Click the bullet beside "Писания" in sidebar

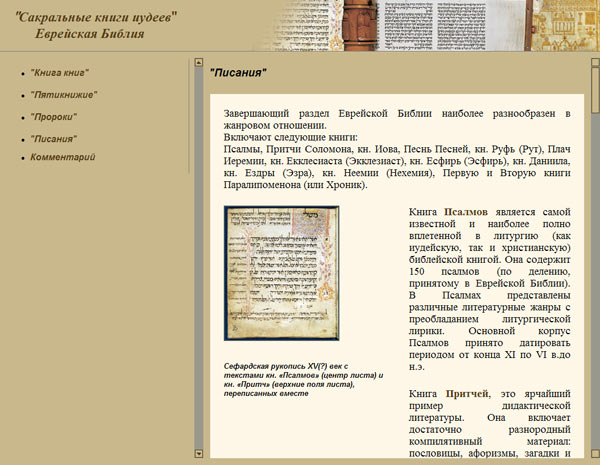[x=22, y=139]
